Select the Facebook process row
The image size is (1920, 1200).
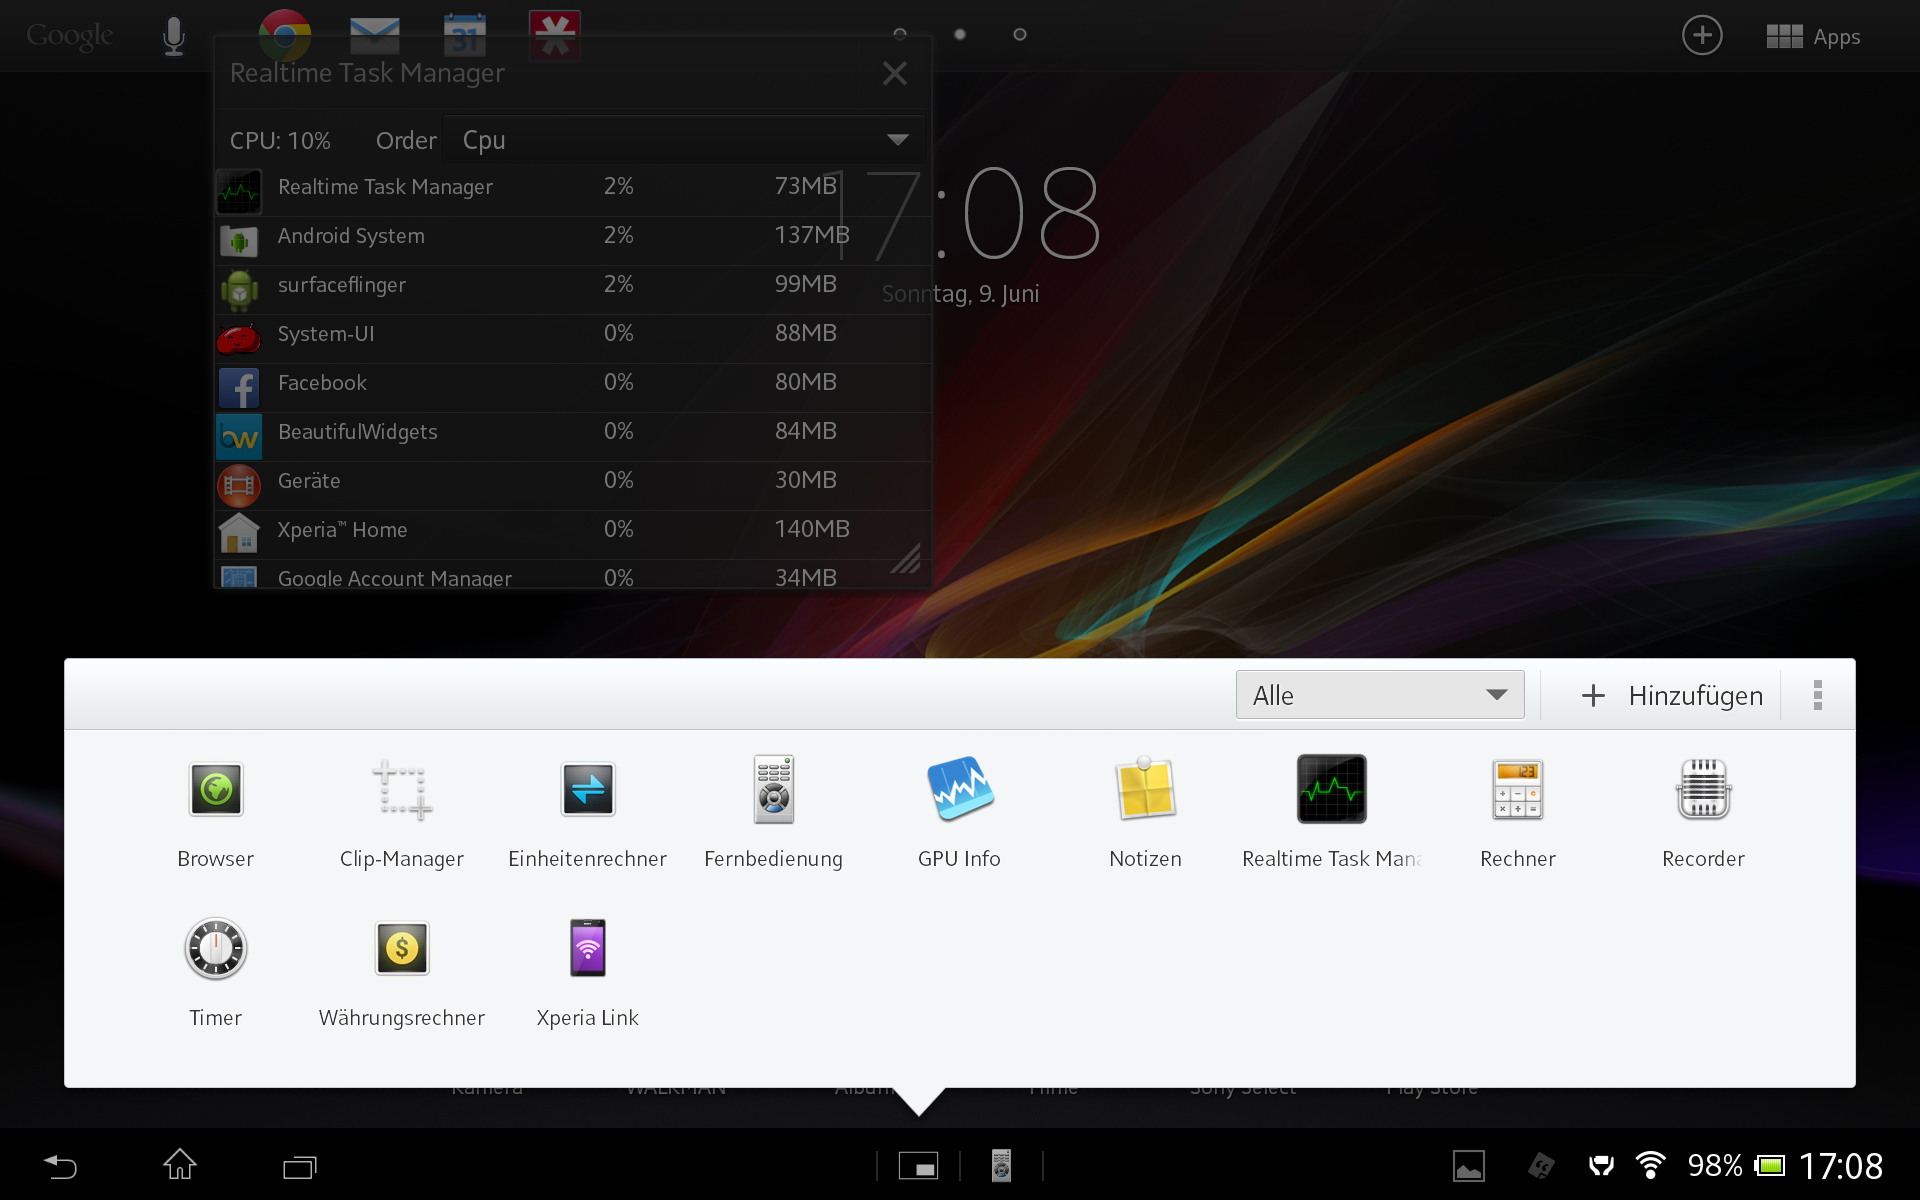573,387
